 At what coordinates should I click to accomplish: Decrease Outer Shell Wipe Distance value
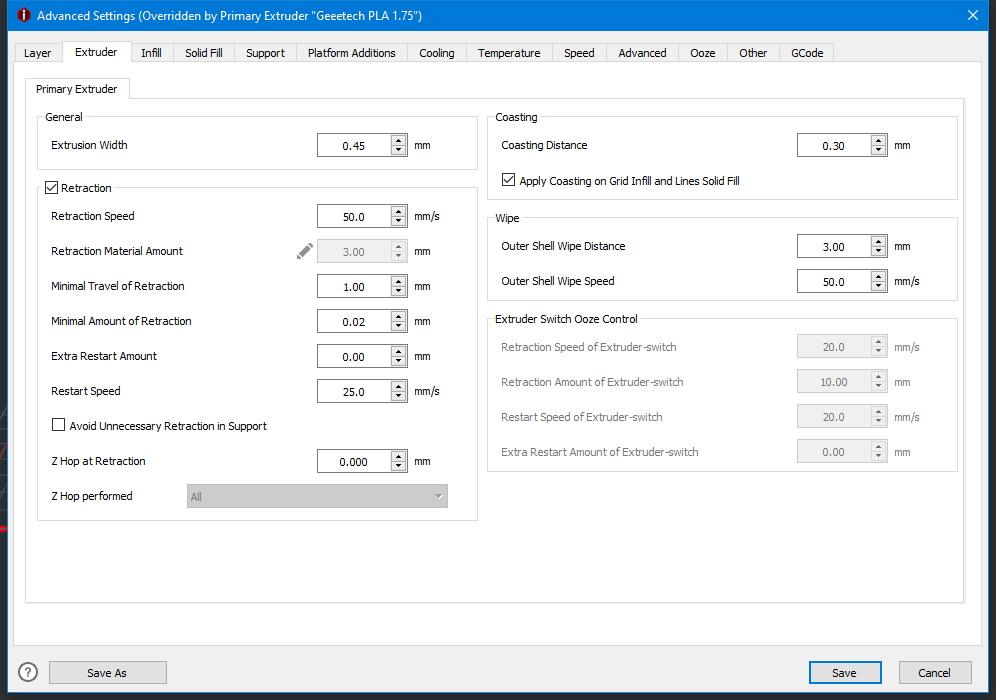pos(879,252)
